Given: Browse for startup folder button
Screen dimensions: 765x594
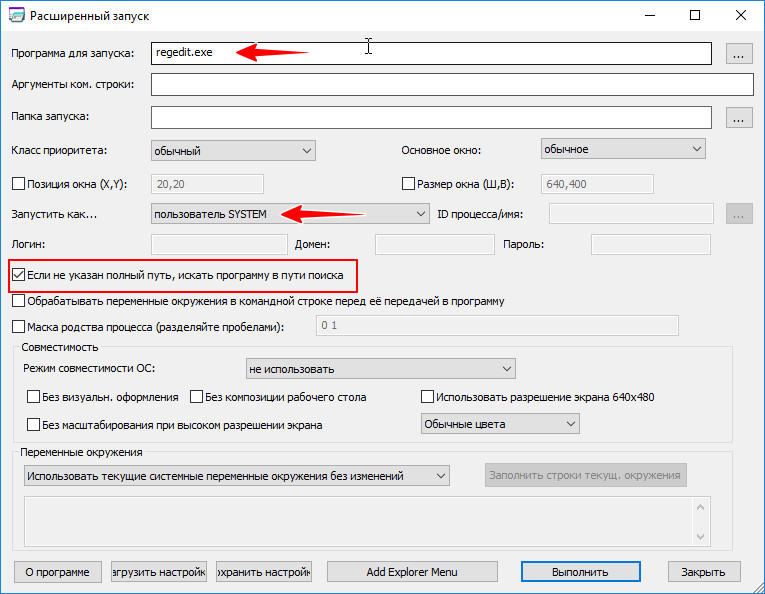Looking at the screenshot, I should click(739, 118).
